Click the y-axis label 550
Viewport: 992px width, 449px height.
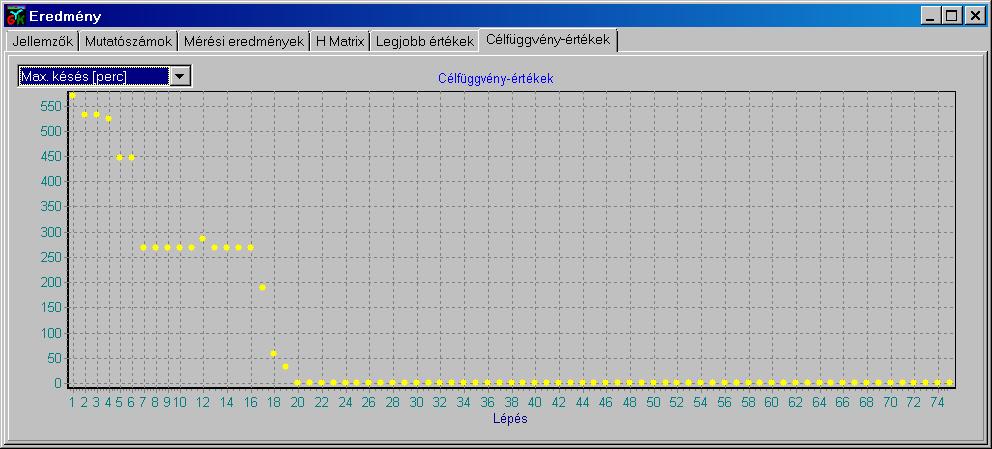point(52,106)
